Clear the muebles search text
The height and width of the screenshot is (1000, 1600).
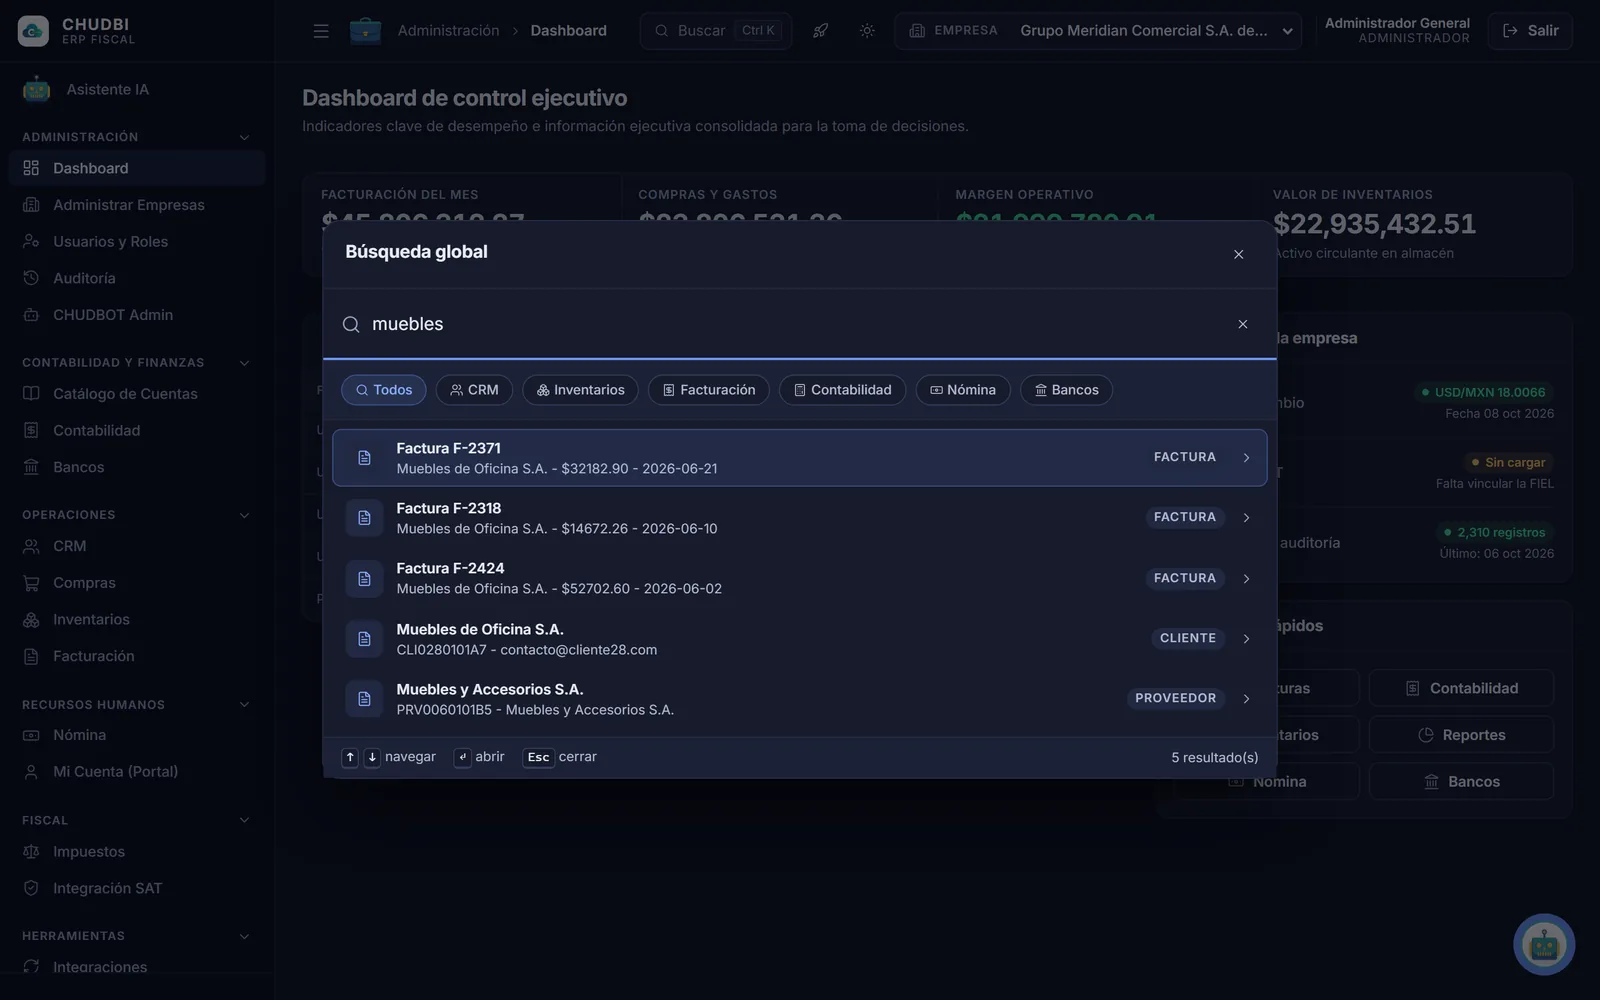pos(1242,324)
